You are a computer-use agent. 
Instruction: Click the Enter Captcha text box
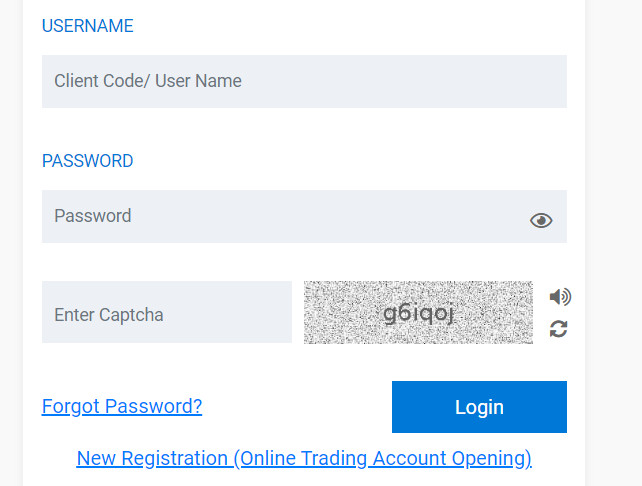(x=167, y=315)
